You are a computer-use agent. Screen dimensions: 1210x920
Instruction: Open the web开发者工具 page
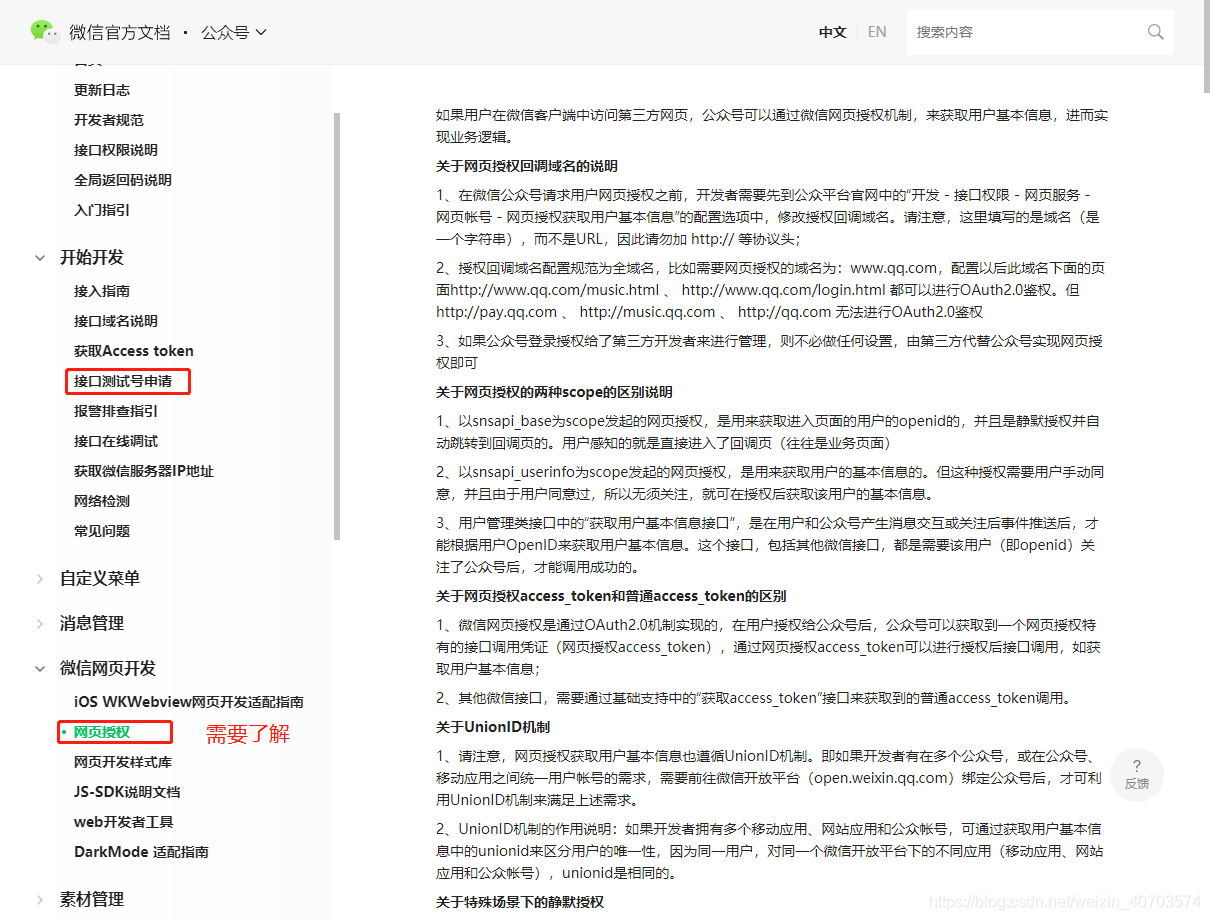124,822
